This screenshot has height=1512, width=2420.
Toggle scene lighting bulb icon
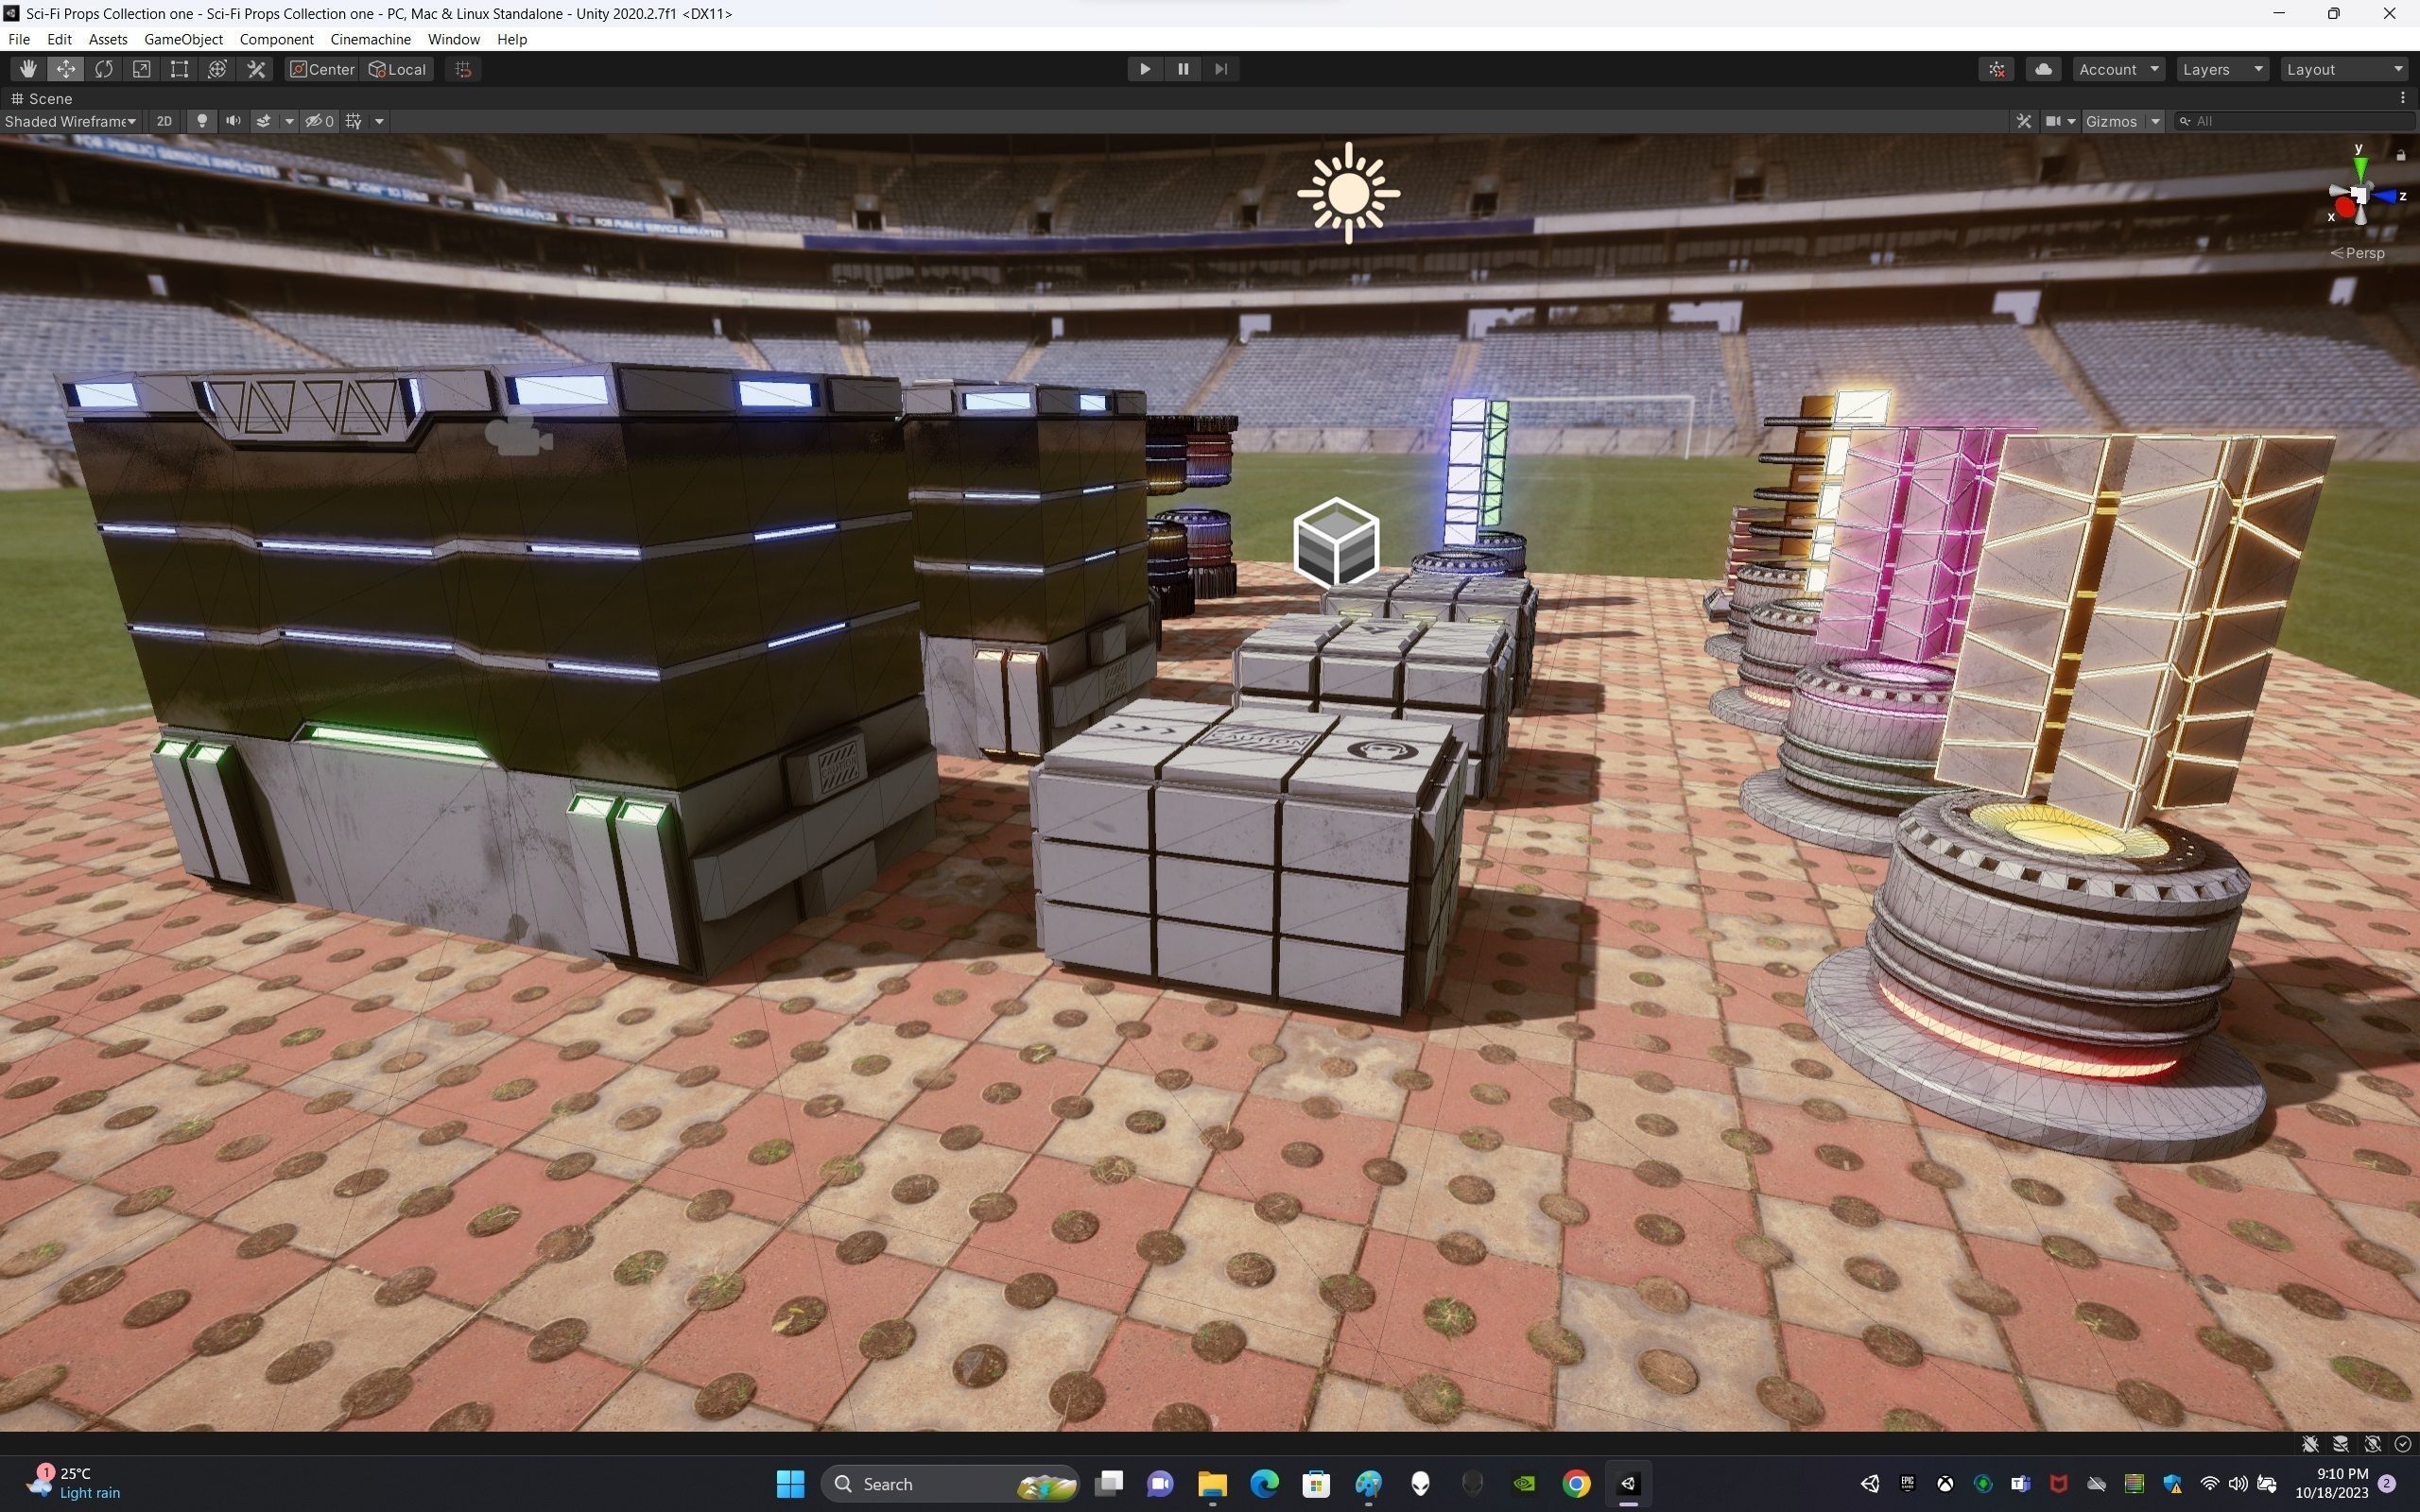pos(202,121)
